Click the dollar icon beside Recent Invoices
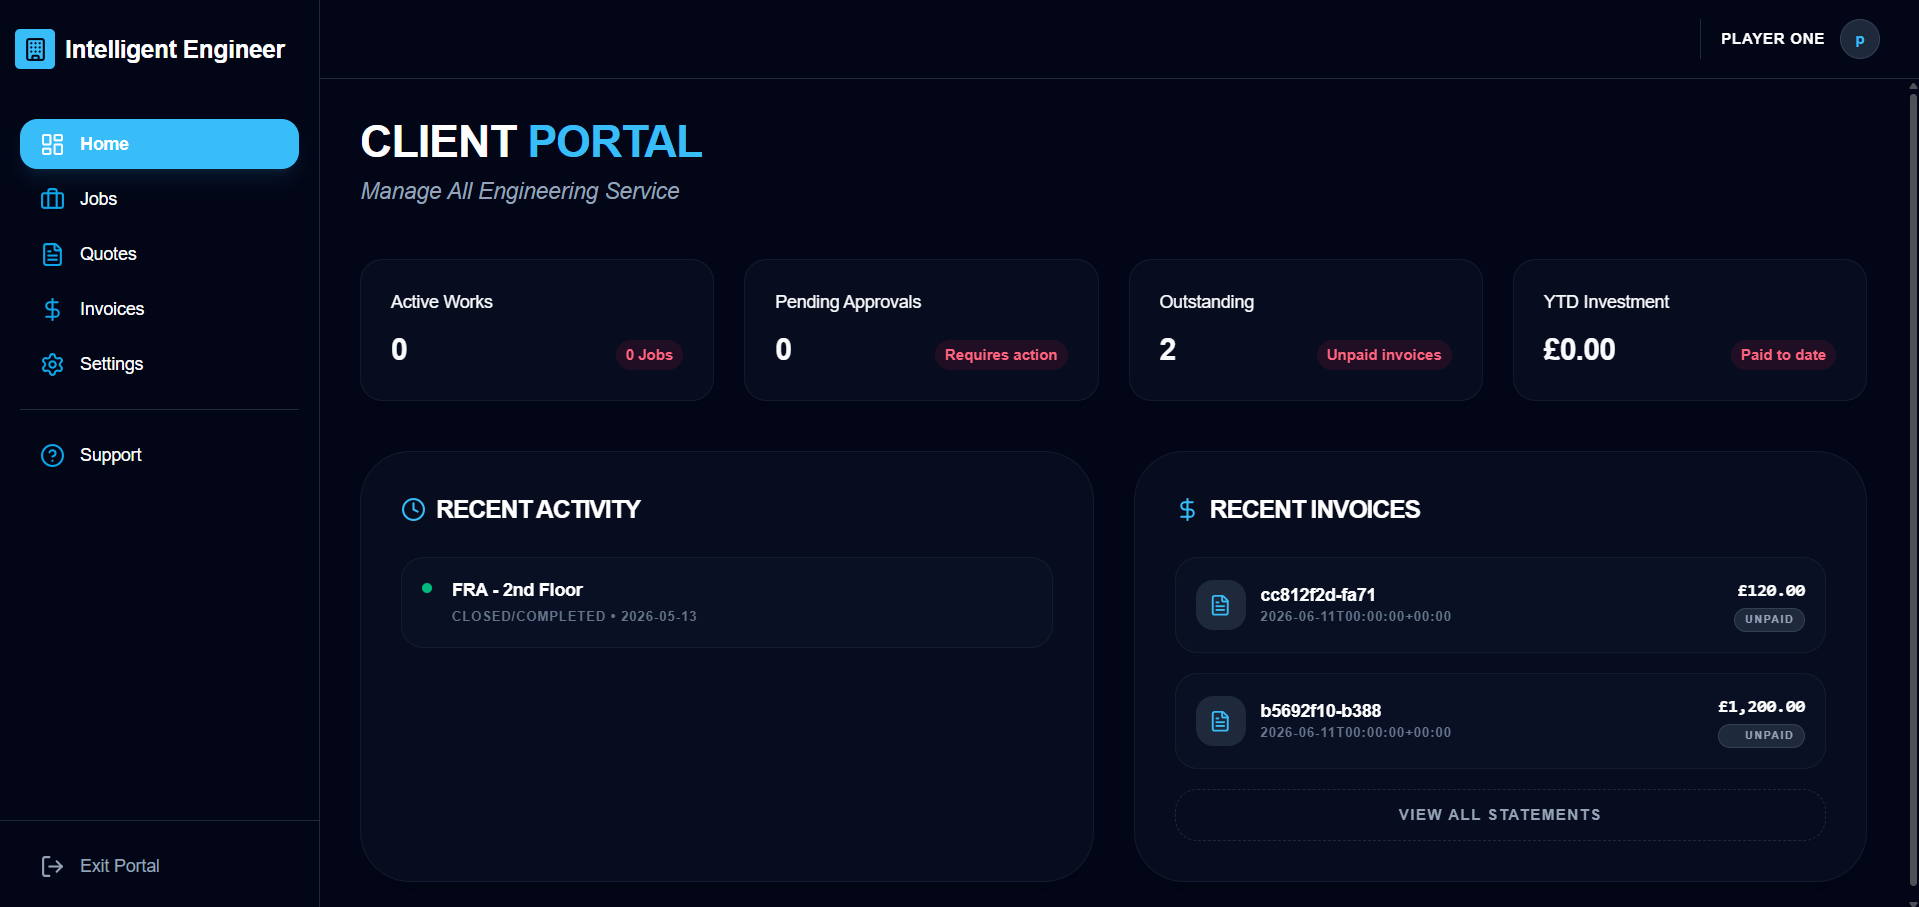Viewport: 1919px width, 907px height. 1187,509
